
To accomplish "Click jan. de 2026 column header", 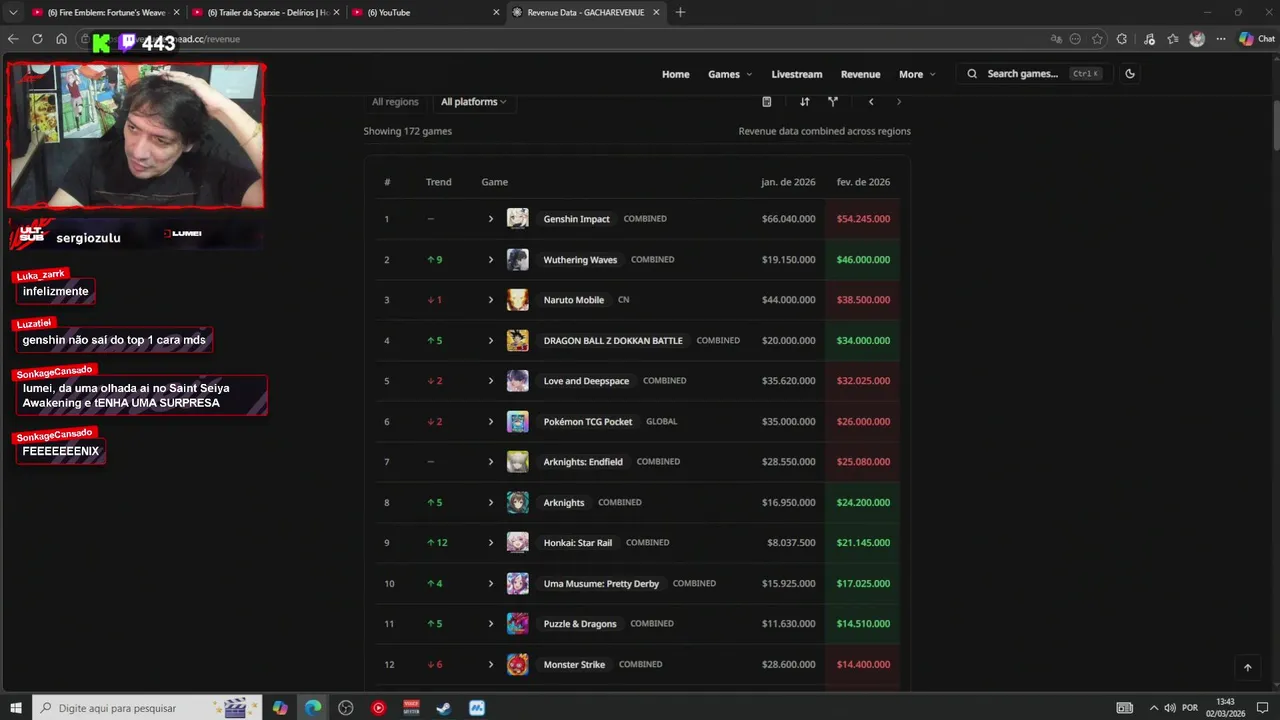I will [x=788, y=182].
